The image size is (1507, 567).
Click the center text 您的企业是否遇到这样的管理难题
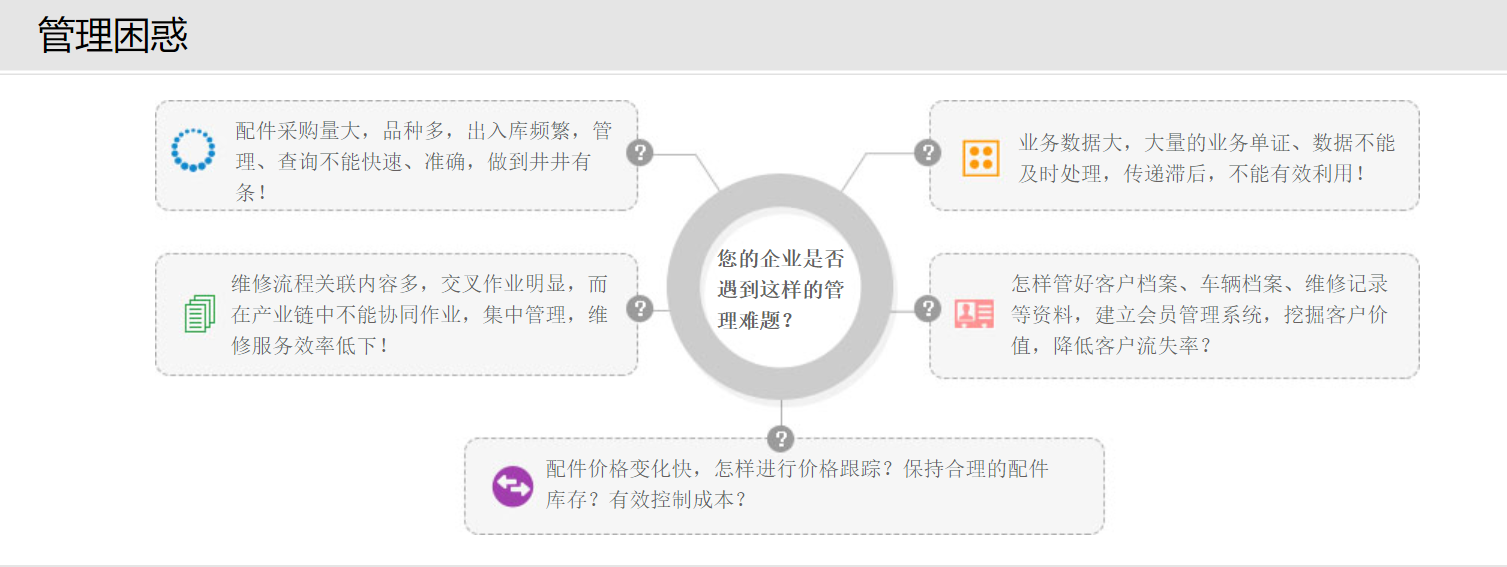(780, 290)
